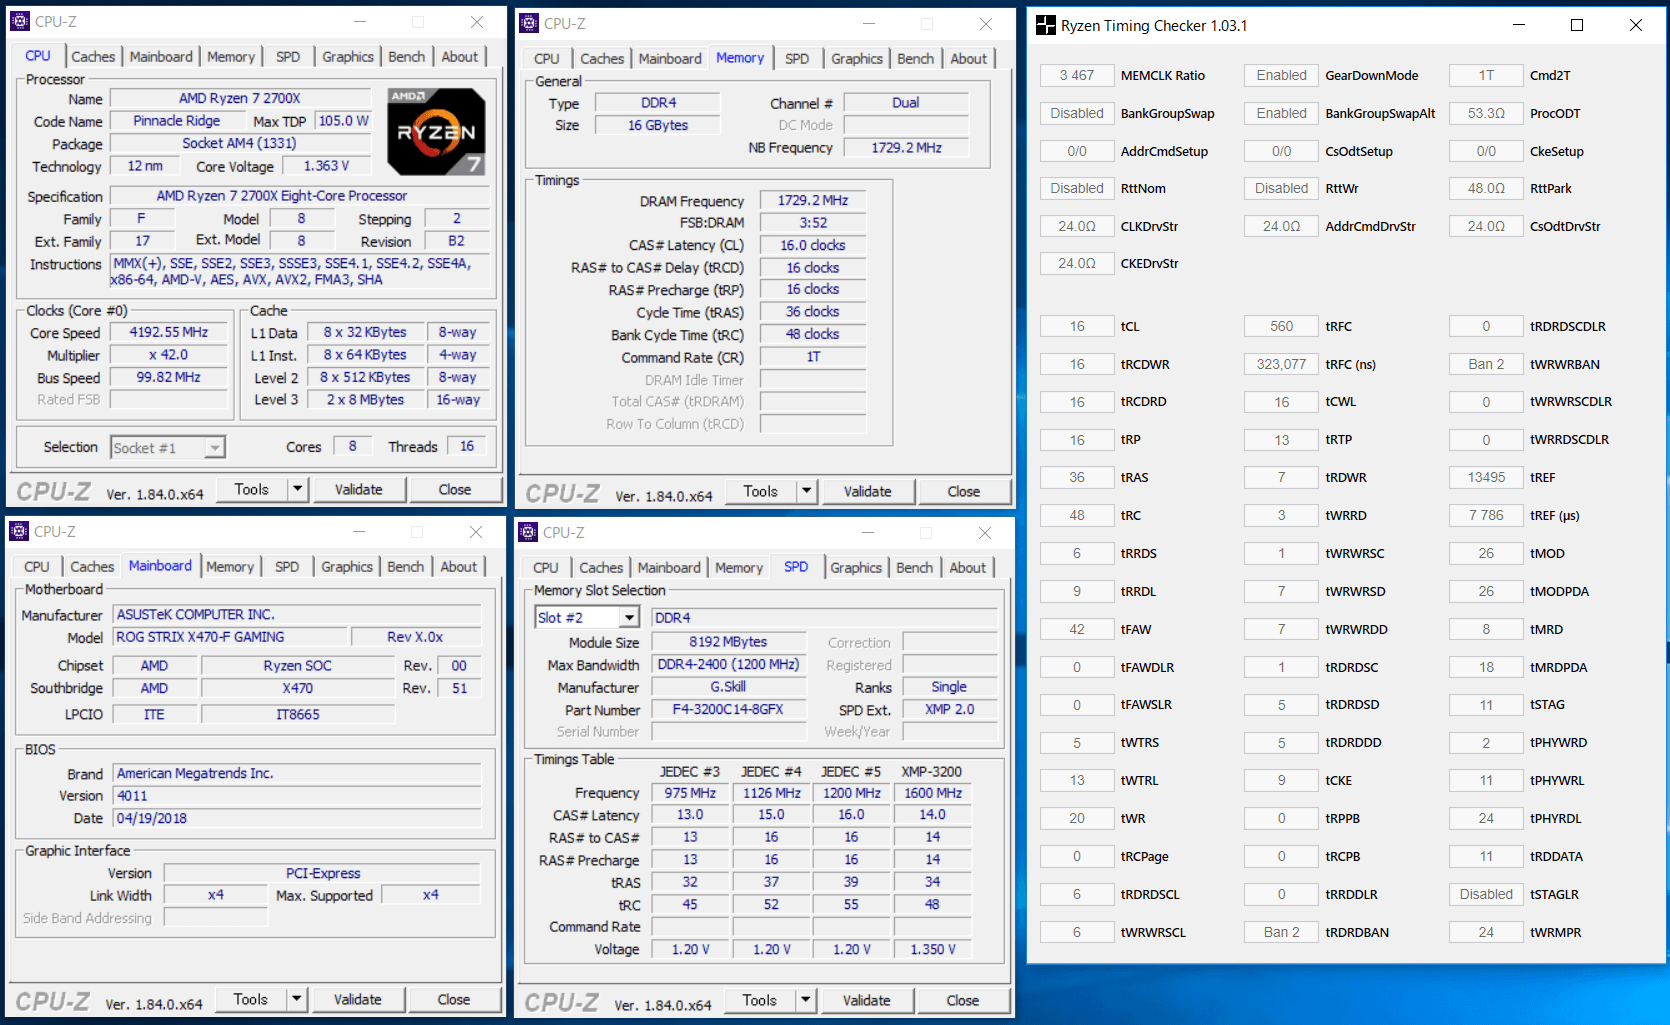Click the NB Frequency value in General
The image size is (1670, 1025).
(906, 147)
